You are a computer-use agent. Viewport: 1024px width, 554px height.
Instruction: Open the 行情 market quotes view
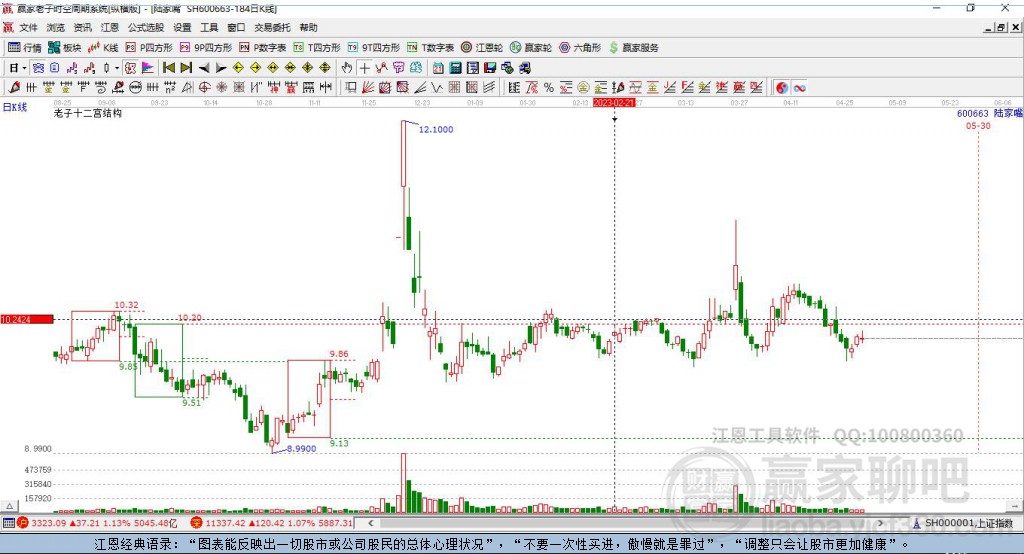tap(24, 48)
